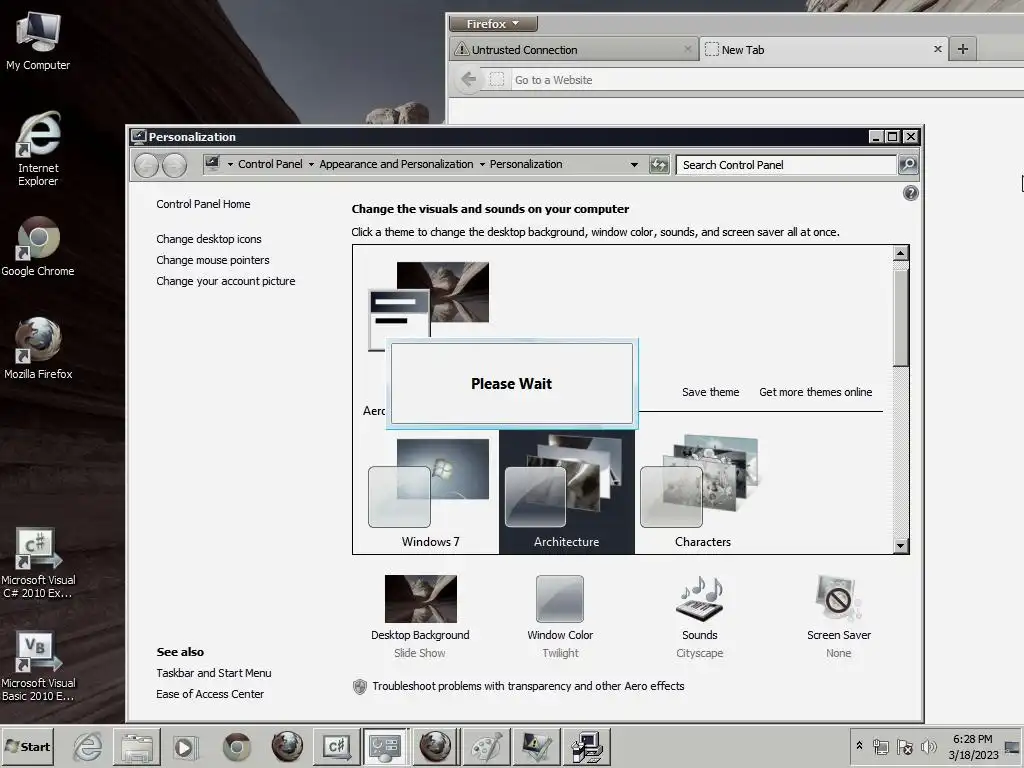
Task: Open Control Panel Home link
Action: (x=203, y=204)
